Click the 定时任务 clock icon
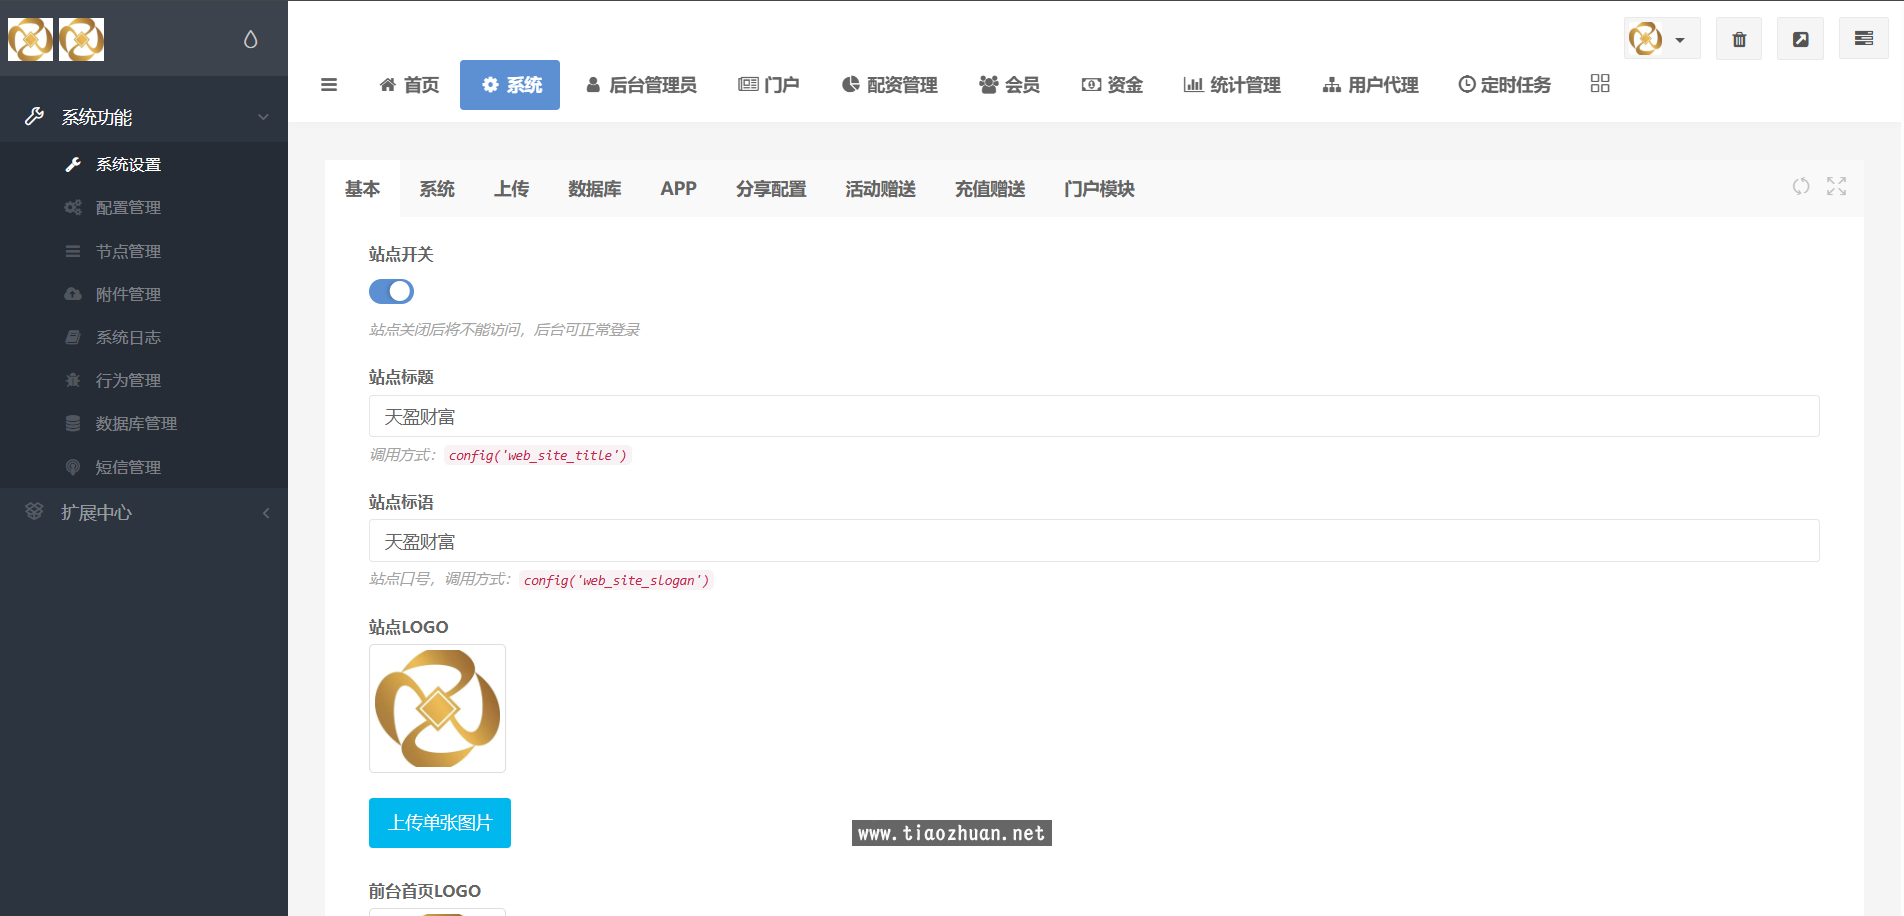1904x916 pixels. (1466, 85)
